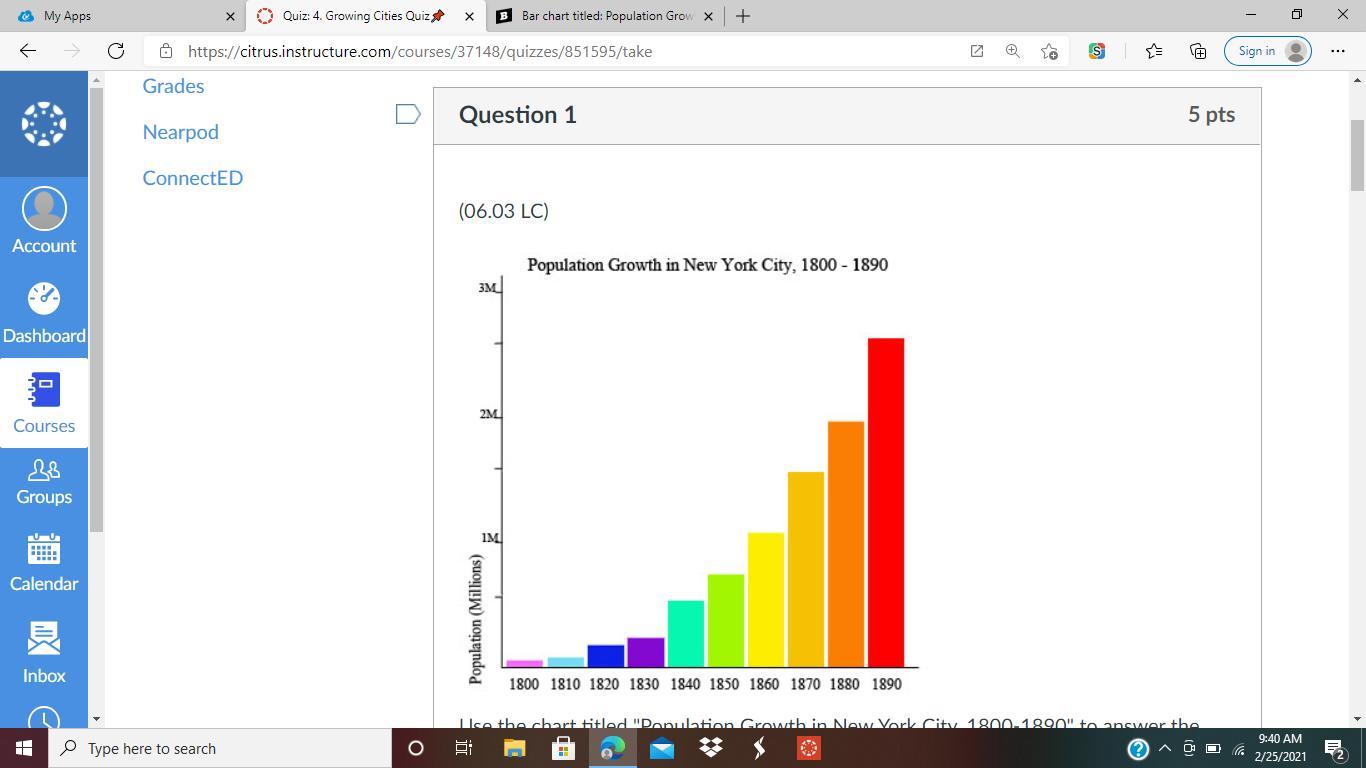Flag Question 1 for review

pyautogui.click(x=408, y=115)
